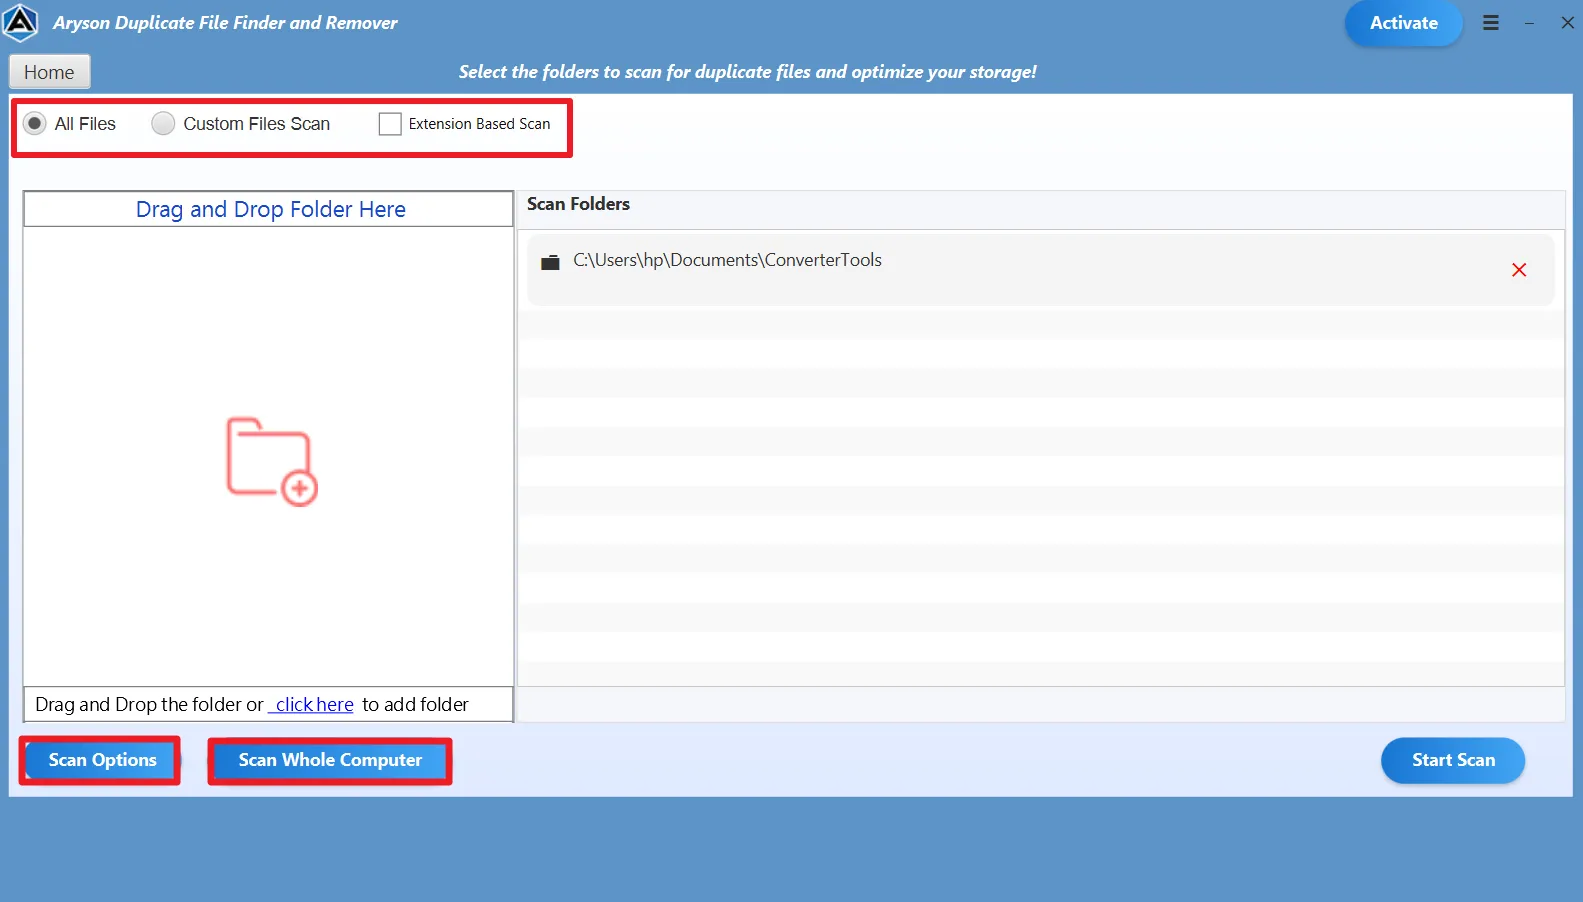
Task: Go to the Home tab
Action: pos(49,72)
